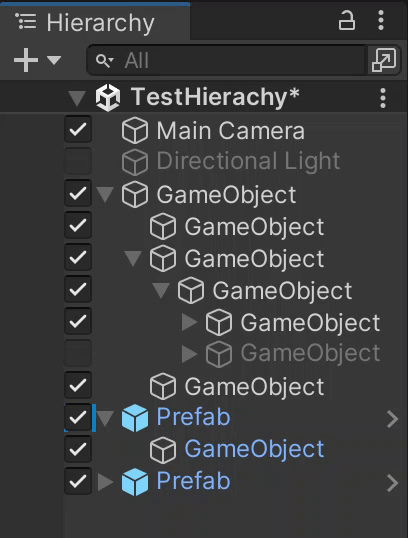Click the blue prefab cube icon of the expanded Prefab
The width and height of the screenshot is (408, 538).
(x=135, y=418)
